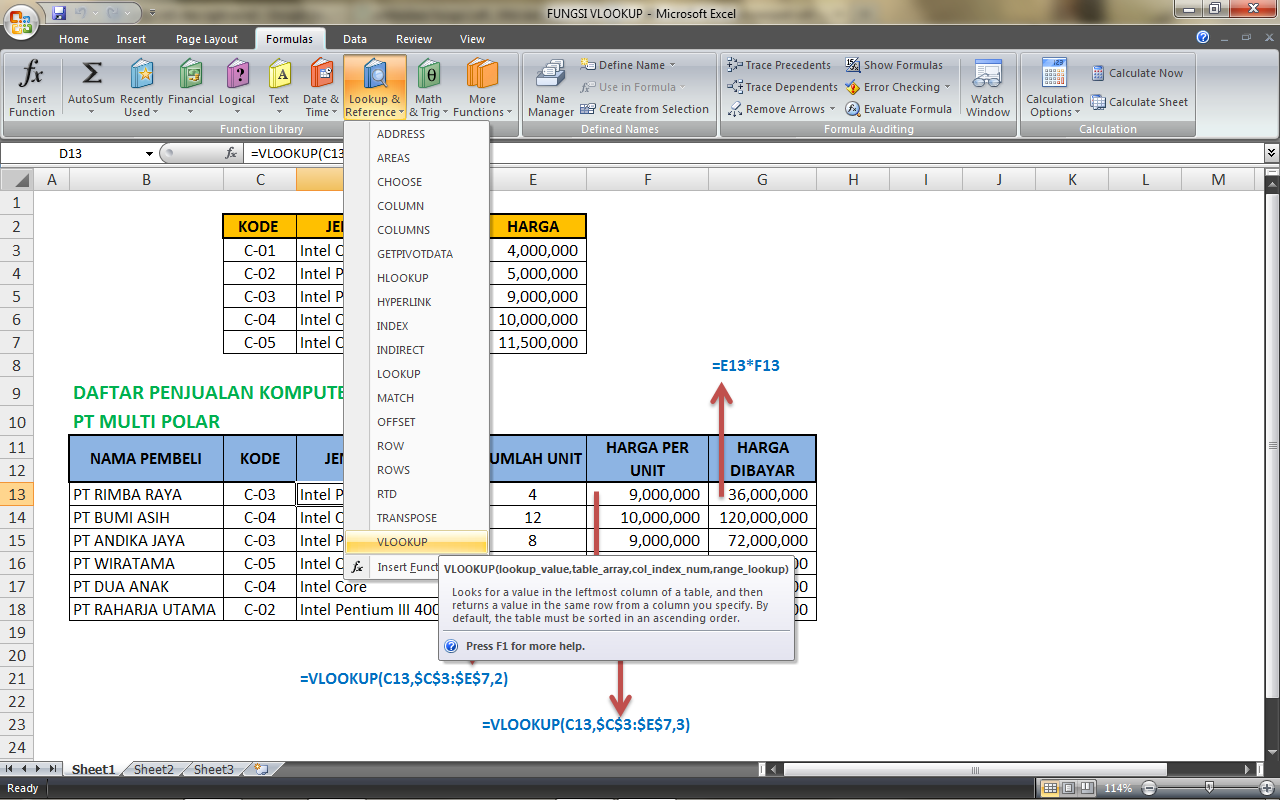Open the Date & Time functions
Screen dimensions: 1280x800
321,88
